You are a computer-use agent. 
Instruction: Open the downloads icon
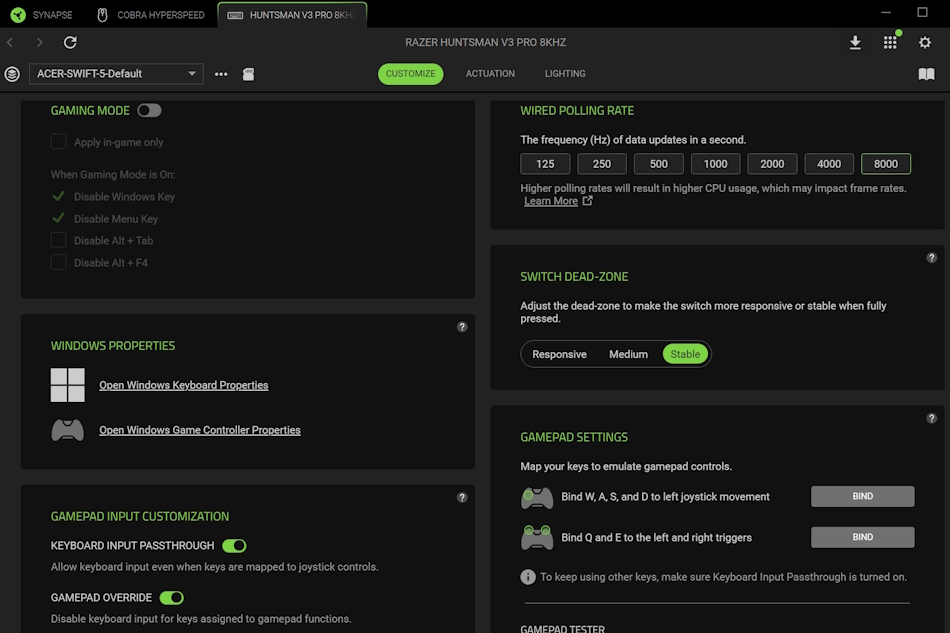855,42
